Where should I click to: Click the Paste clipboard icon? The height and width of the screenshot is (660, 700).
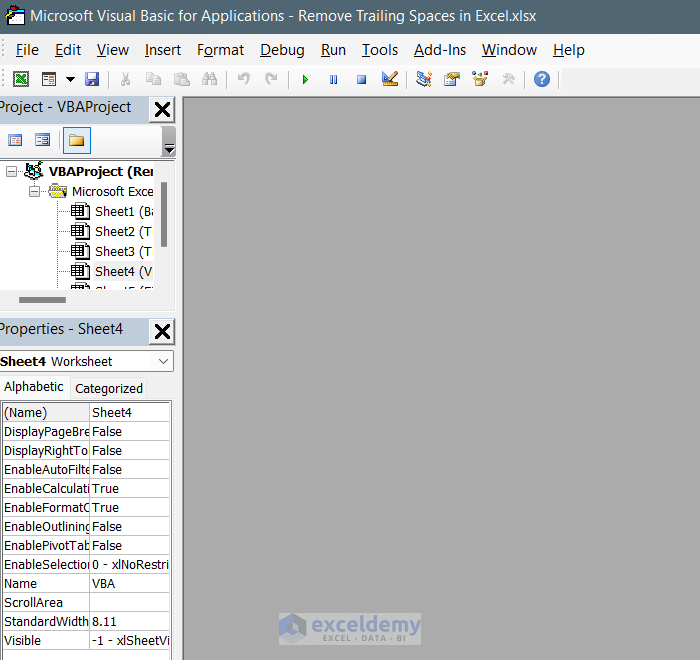(x=182, y=79)
